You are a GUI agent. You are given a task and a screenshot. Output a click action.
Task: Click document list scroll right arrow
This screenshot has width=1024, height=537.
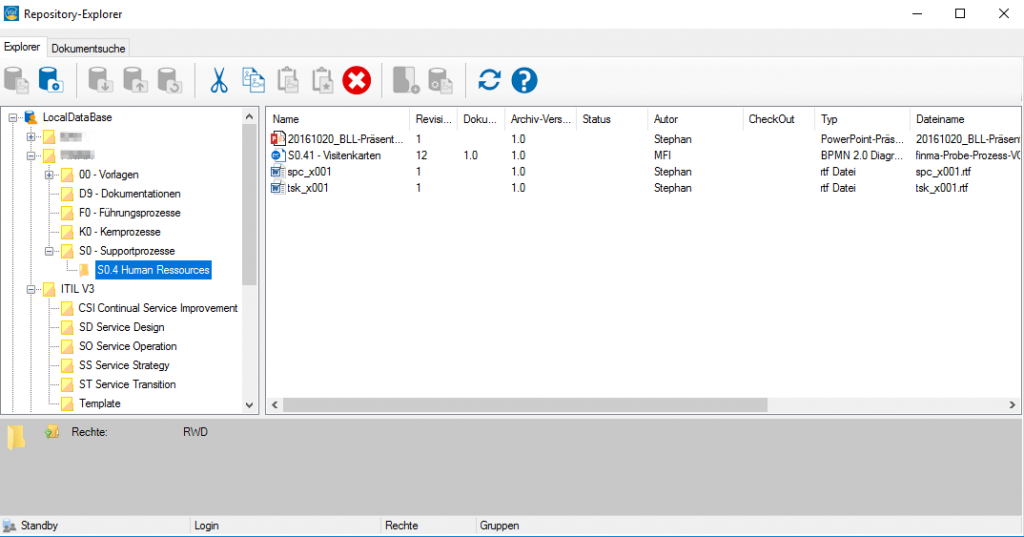click(x=1012, y=405)
